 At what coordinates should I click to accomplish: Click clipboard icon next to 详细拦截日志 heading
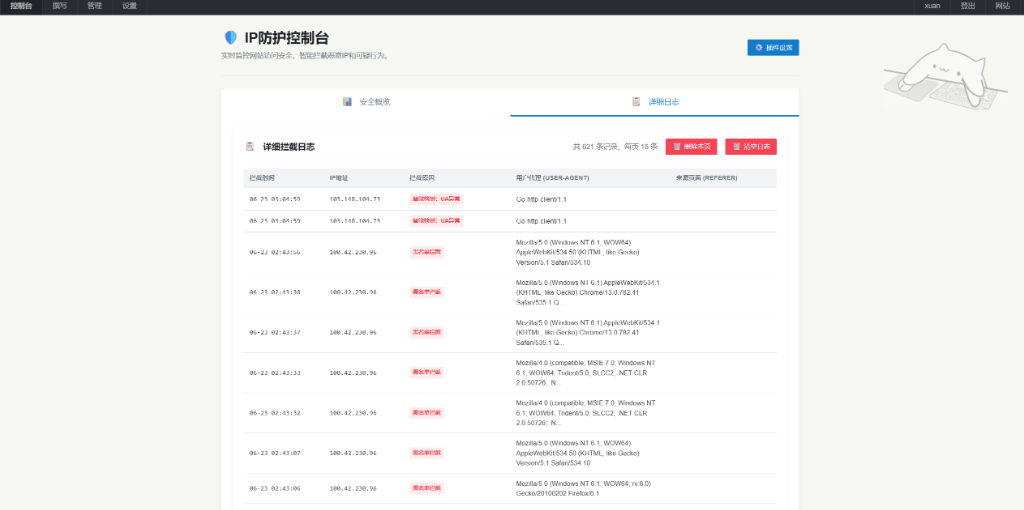[x=250, y=147]
